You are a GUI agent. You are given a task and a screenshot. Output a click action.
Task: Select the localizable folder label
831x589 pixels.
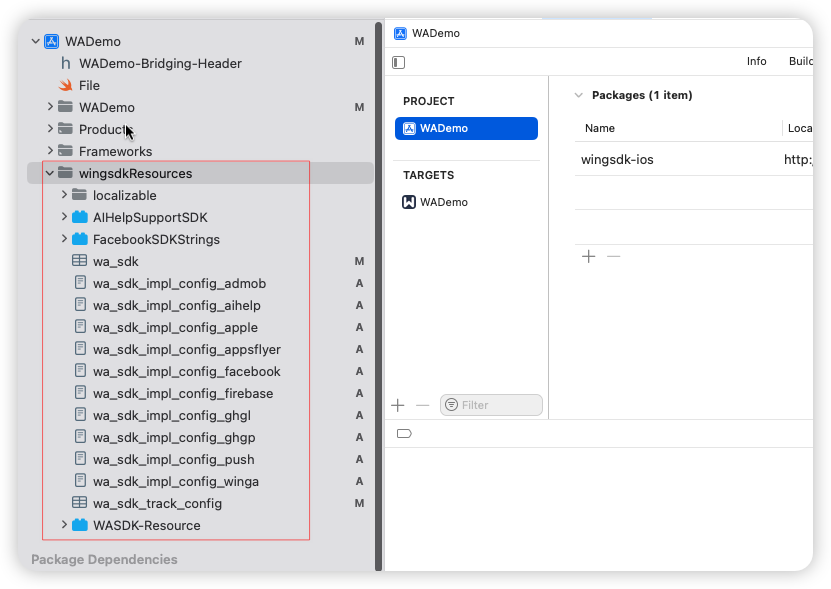pos(125,195)
